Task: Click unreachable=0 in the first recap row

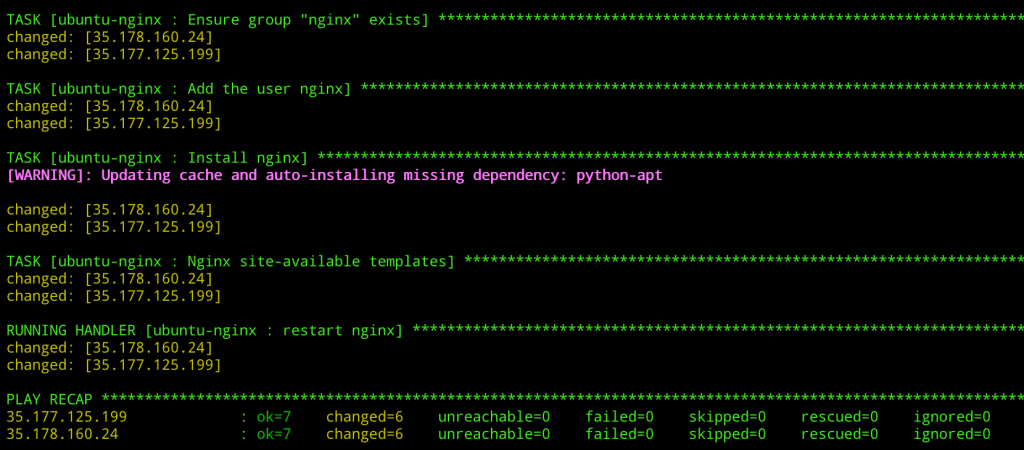Action: [494, 417]
